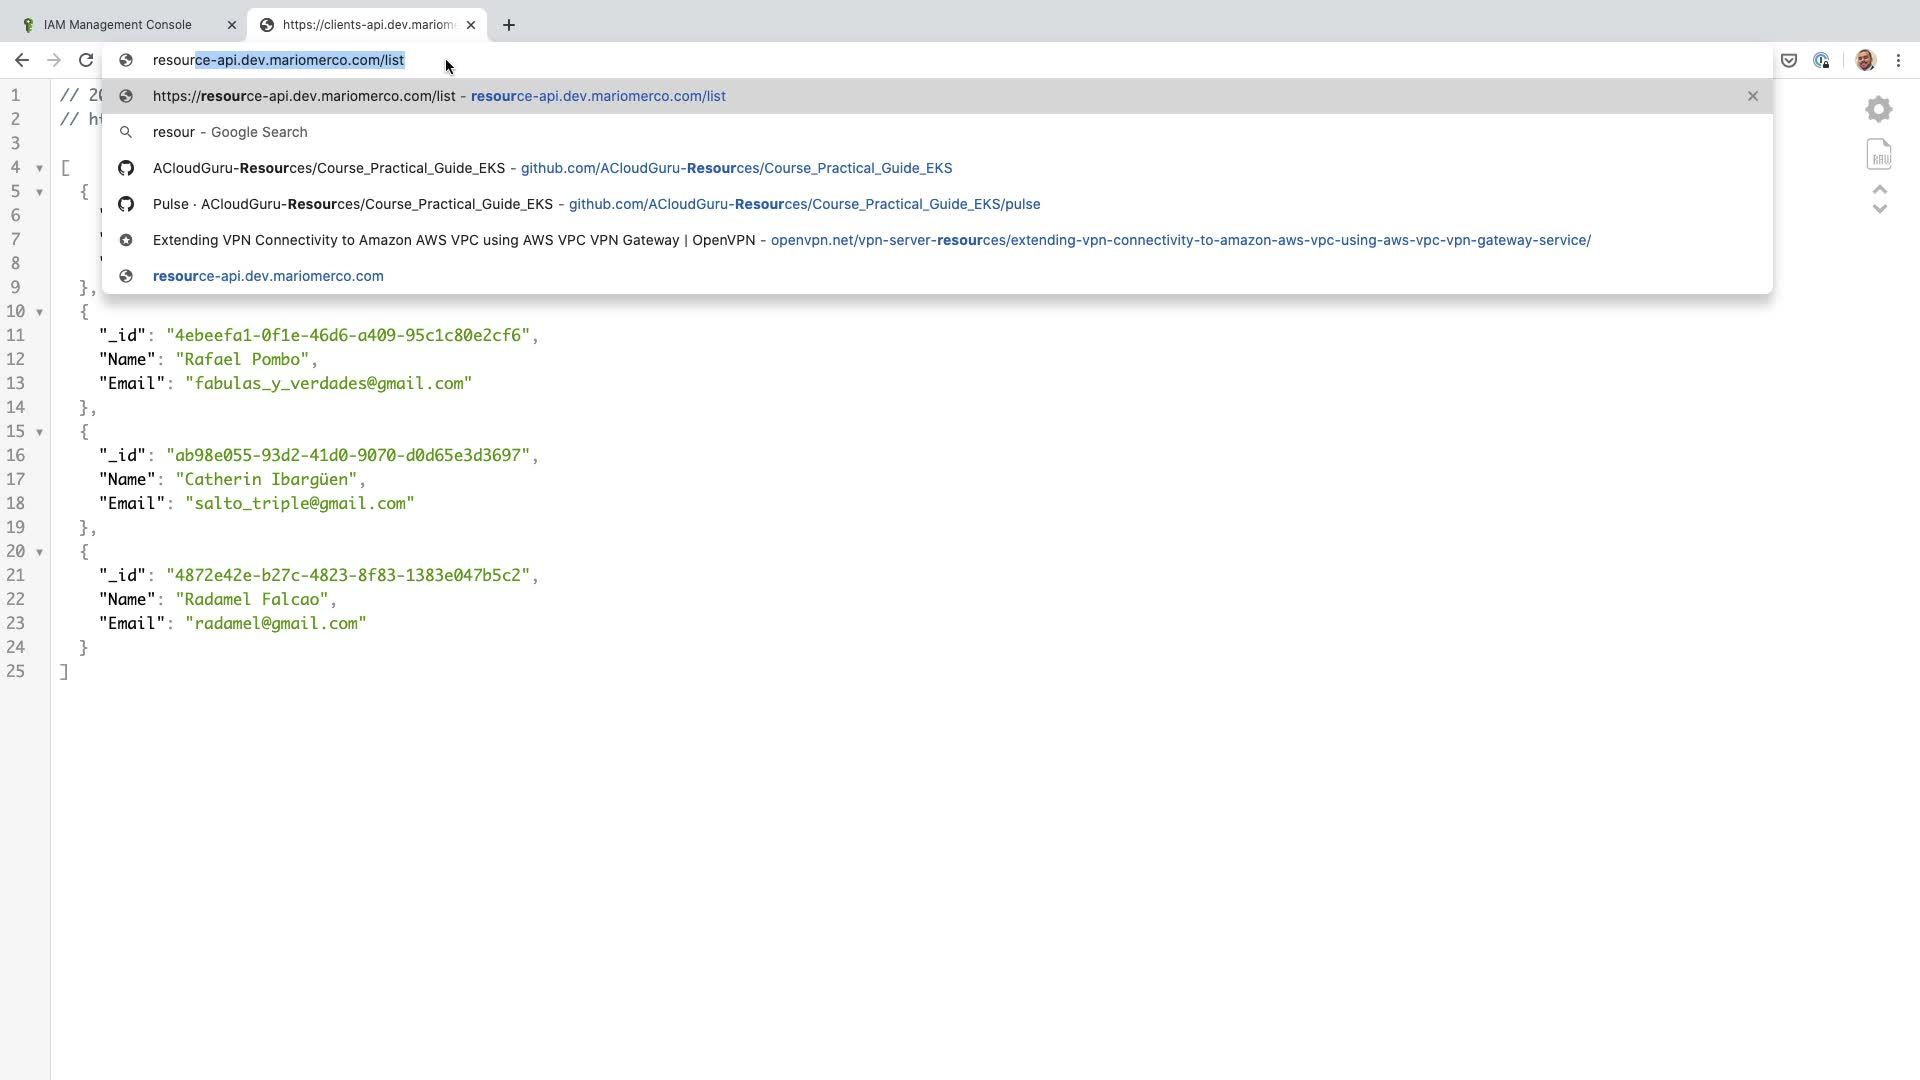The height and width of the screenshot is (1080, 1920).
Task: Collapse the object starting on line 20
Action: click(x=39, y=552)
